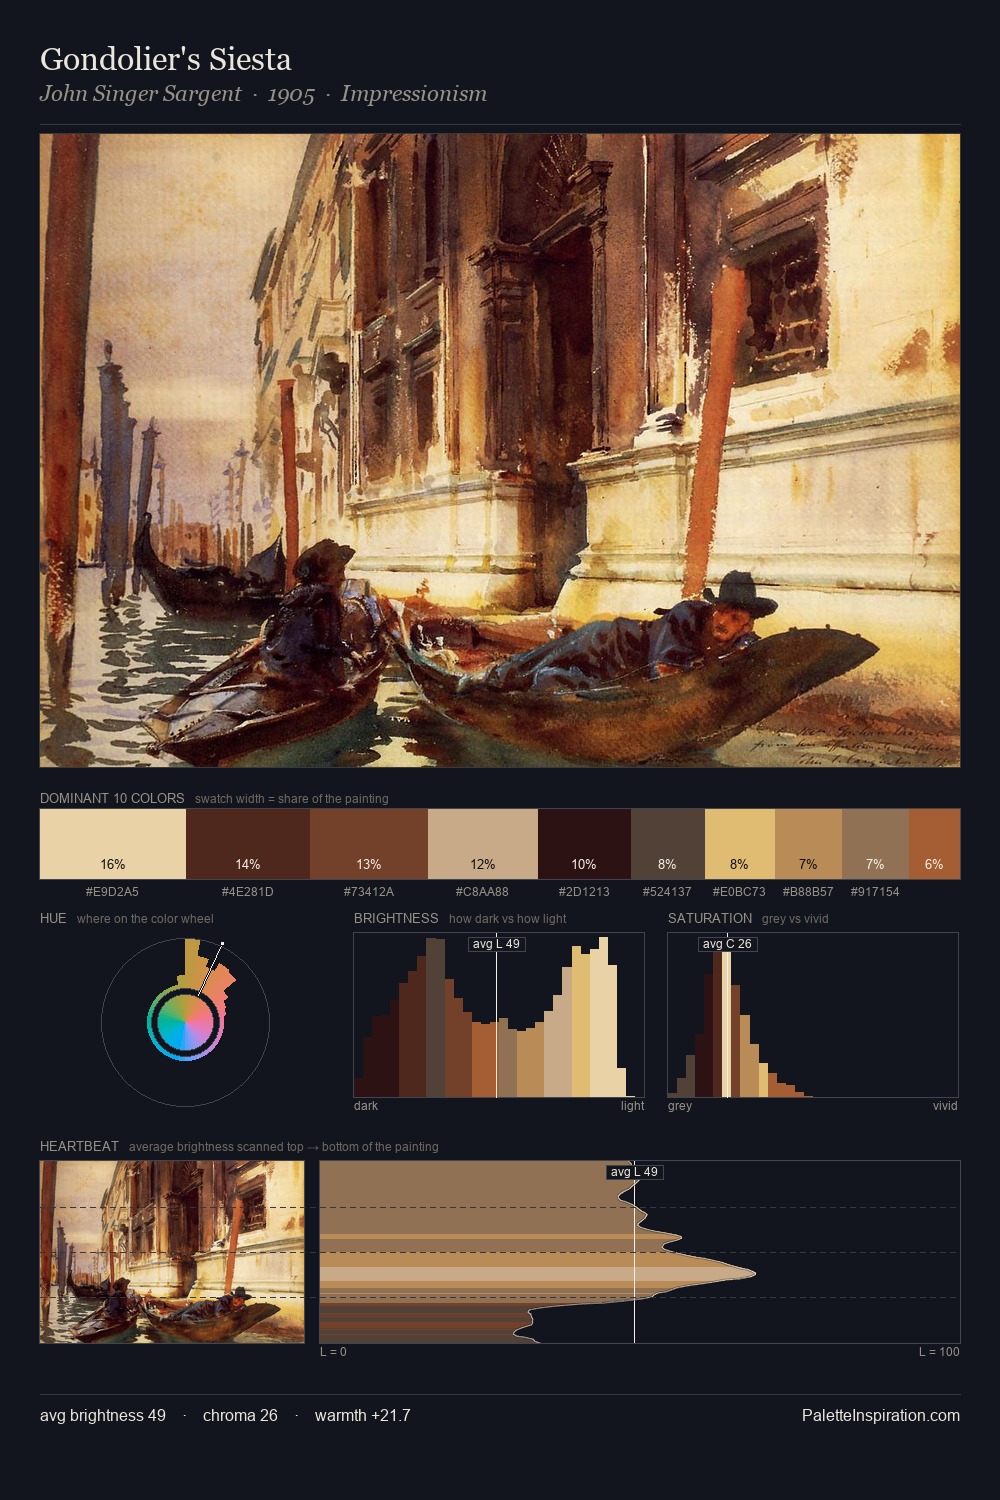Image resolution: width=1000 pixels, height=1500 pixels.
Task: Select the hex label #4E281D
Action: (248, 892)
